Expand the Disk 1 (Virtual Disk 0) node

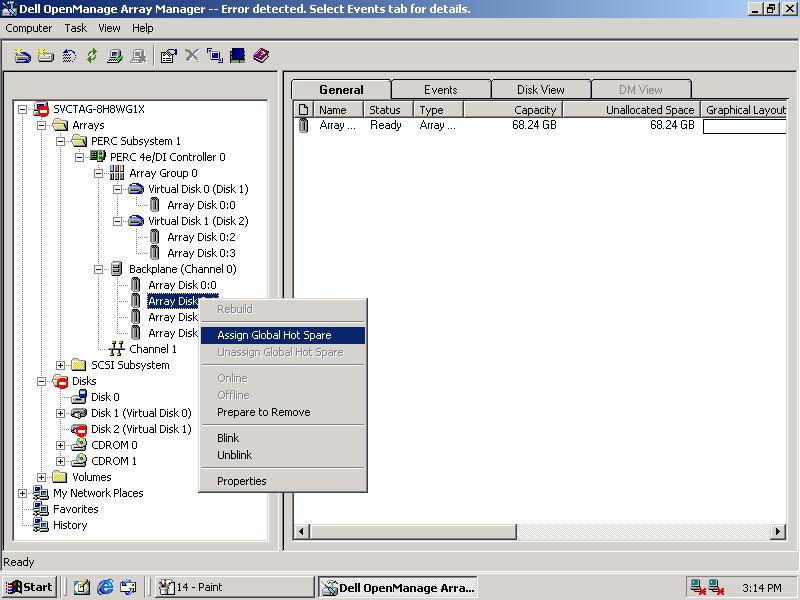(61, 413)
